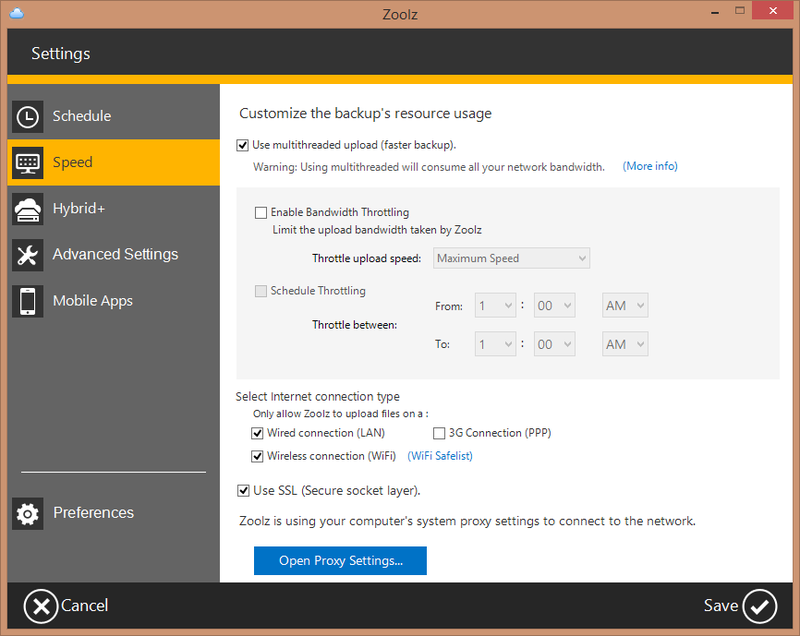The image size is (800, 636).
Task: Click the Cancel text label
Action: pos(85,606)
